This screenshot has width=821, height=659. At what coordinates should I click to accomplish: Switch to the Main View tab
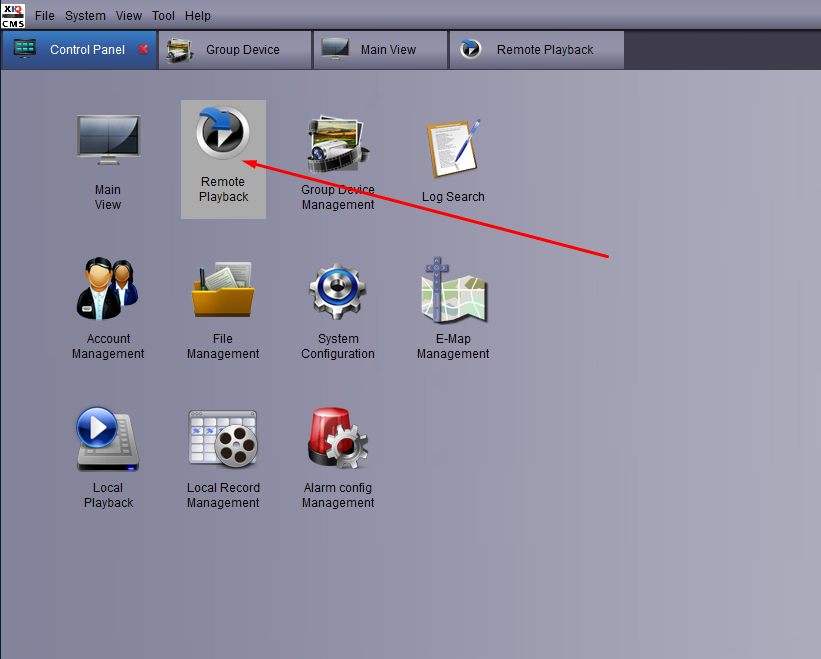pos(381,50)
